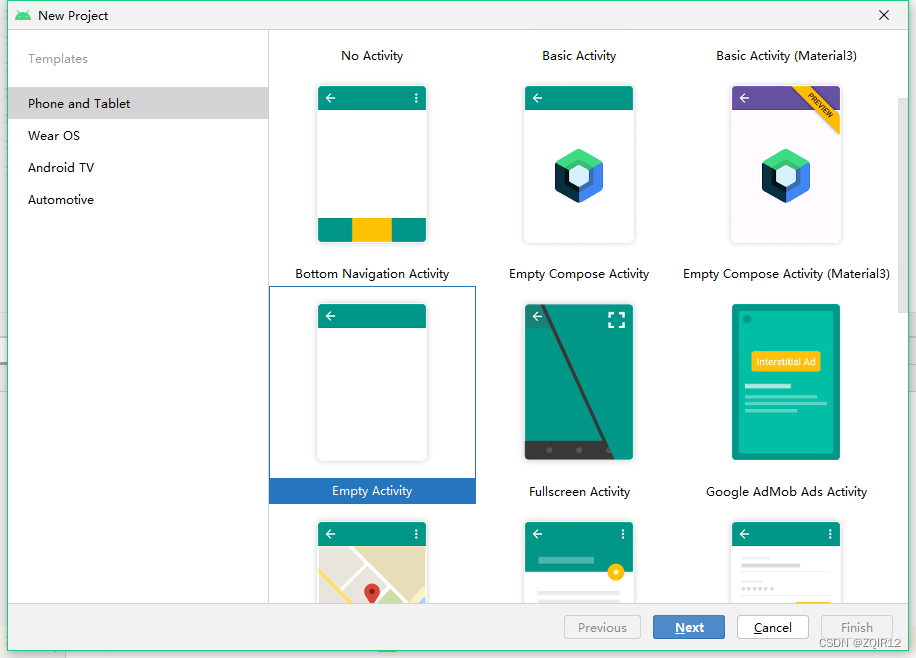
Task: Click the Previous button
Action: (x=602, y=627)
